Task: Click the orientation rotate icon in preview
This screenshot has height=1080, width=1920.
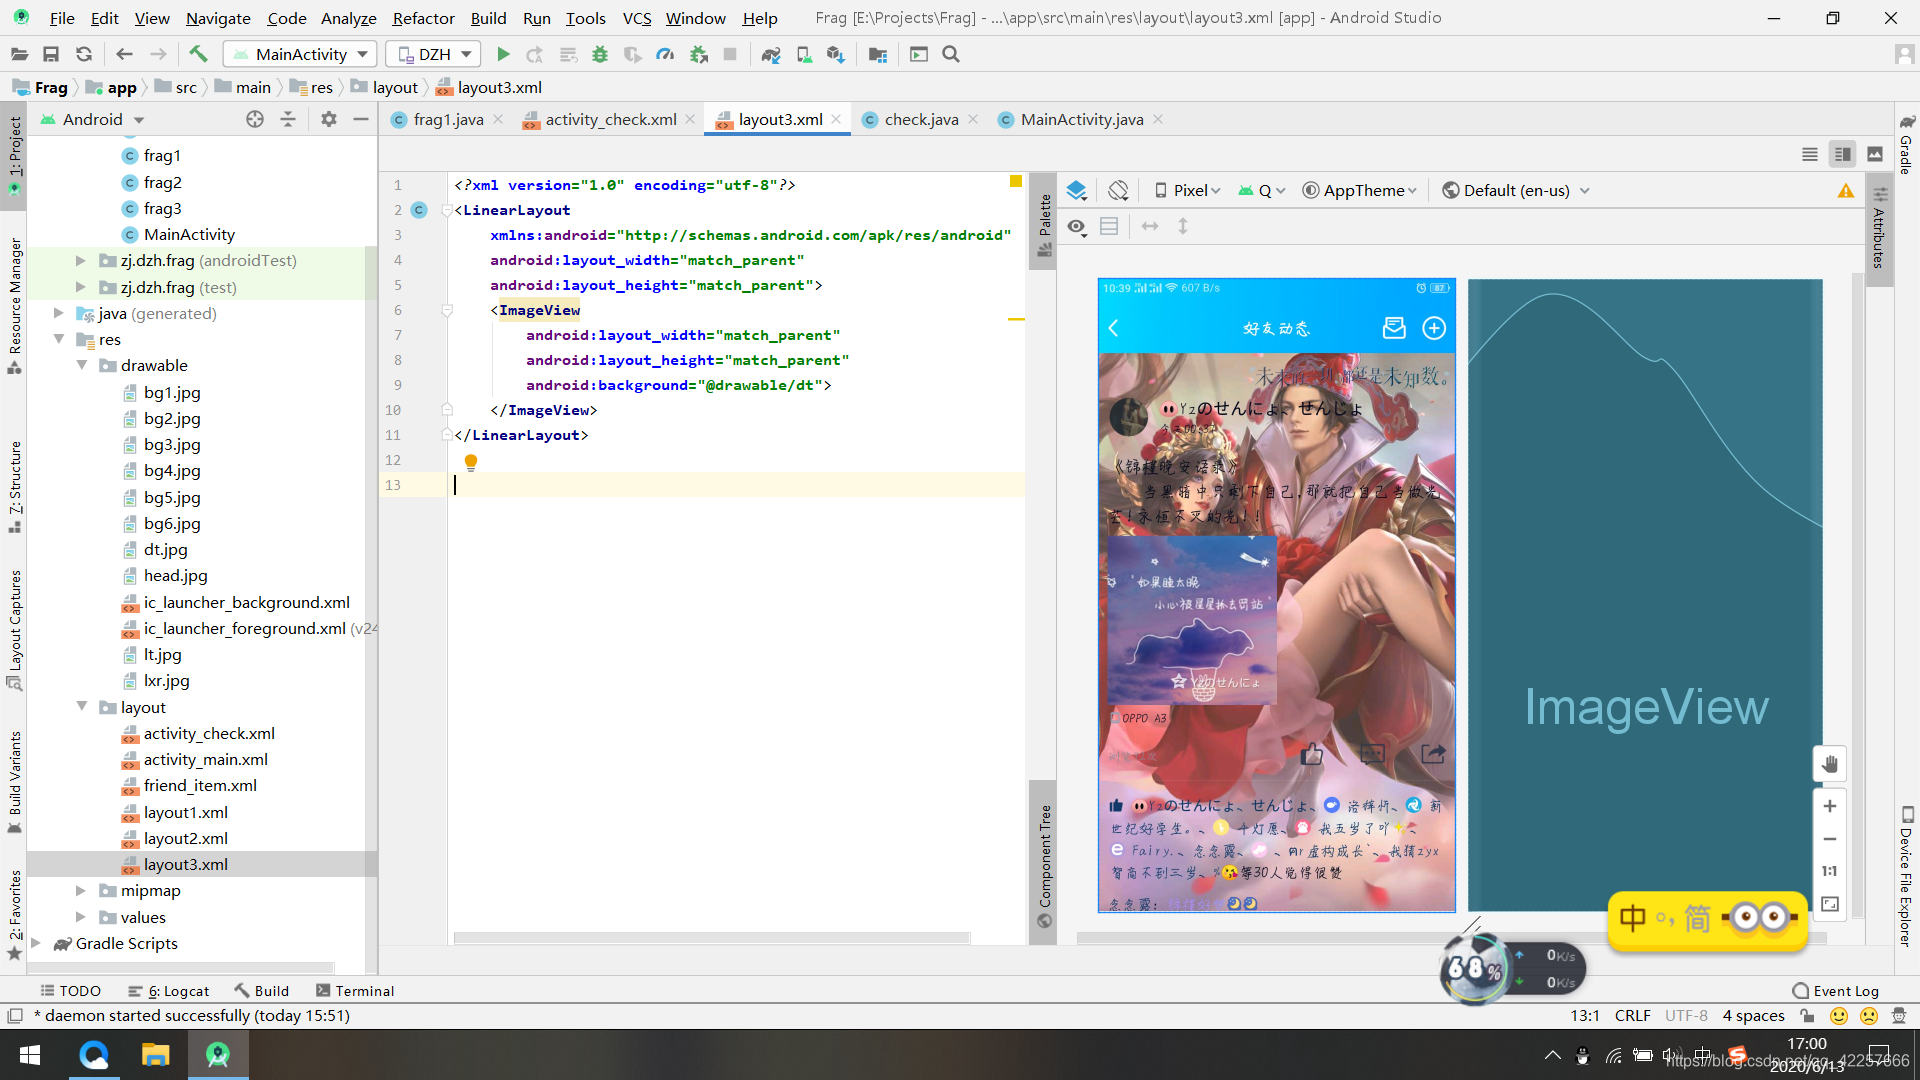Action: 1118,190
